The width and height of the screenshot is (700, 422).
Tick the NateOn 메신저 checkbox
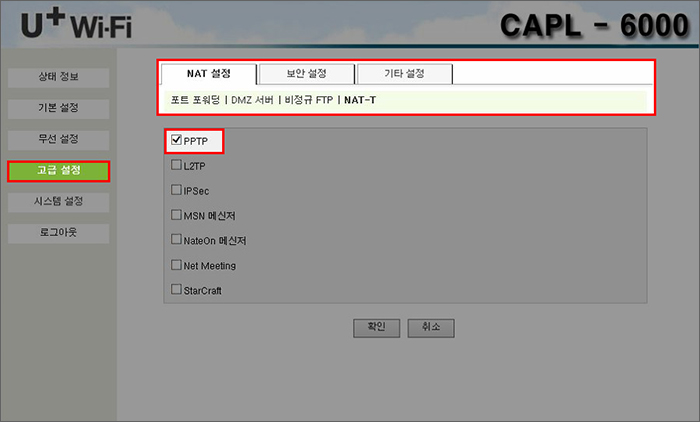coord(177,240)
